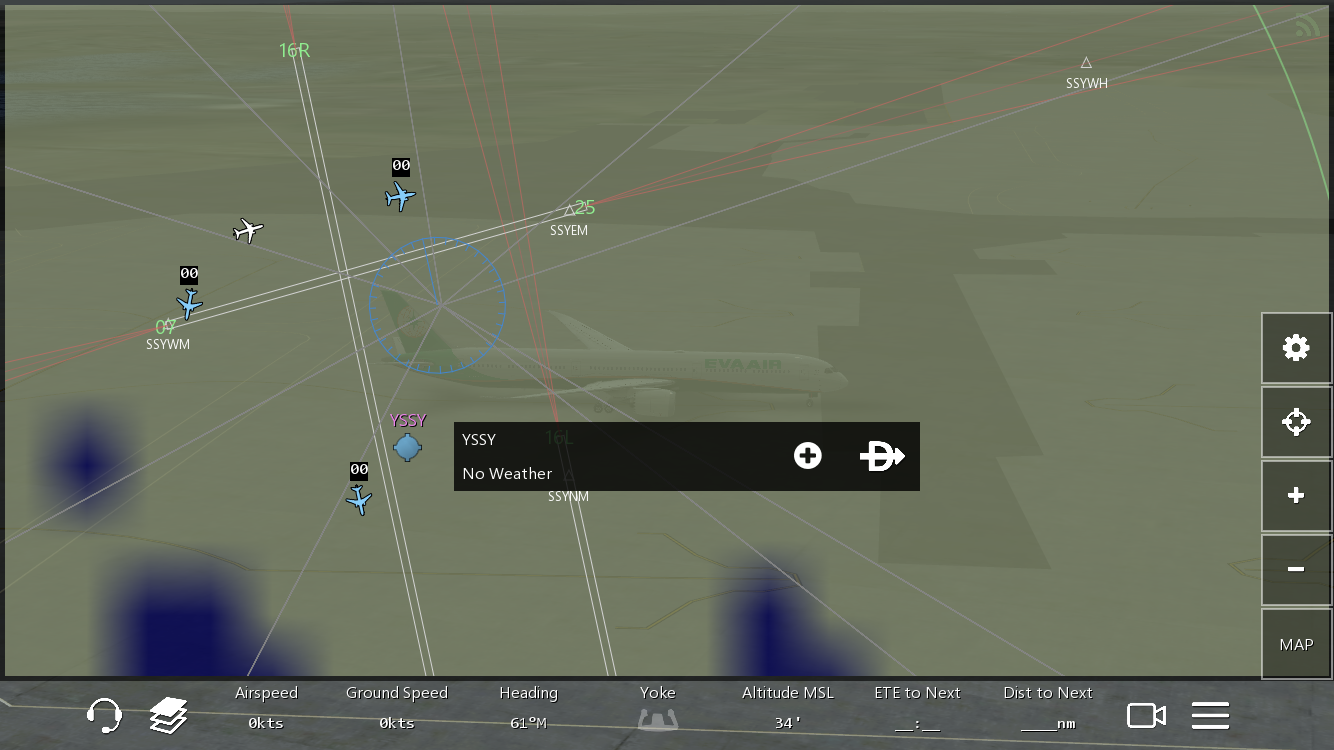Add YSSY to flight plan with plus icon
Viewport: 1334px width, 750px height.
tap(808, 456)
